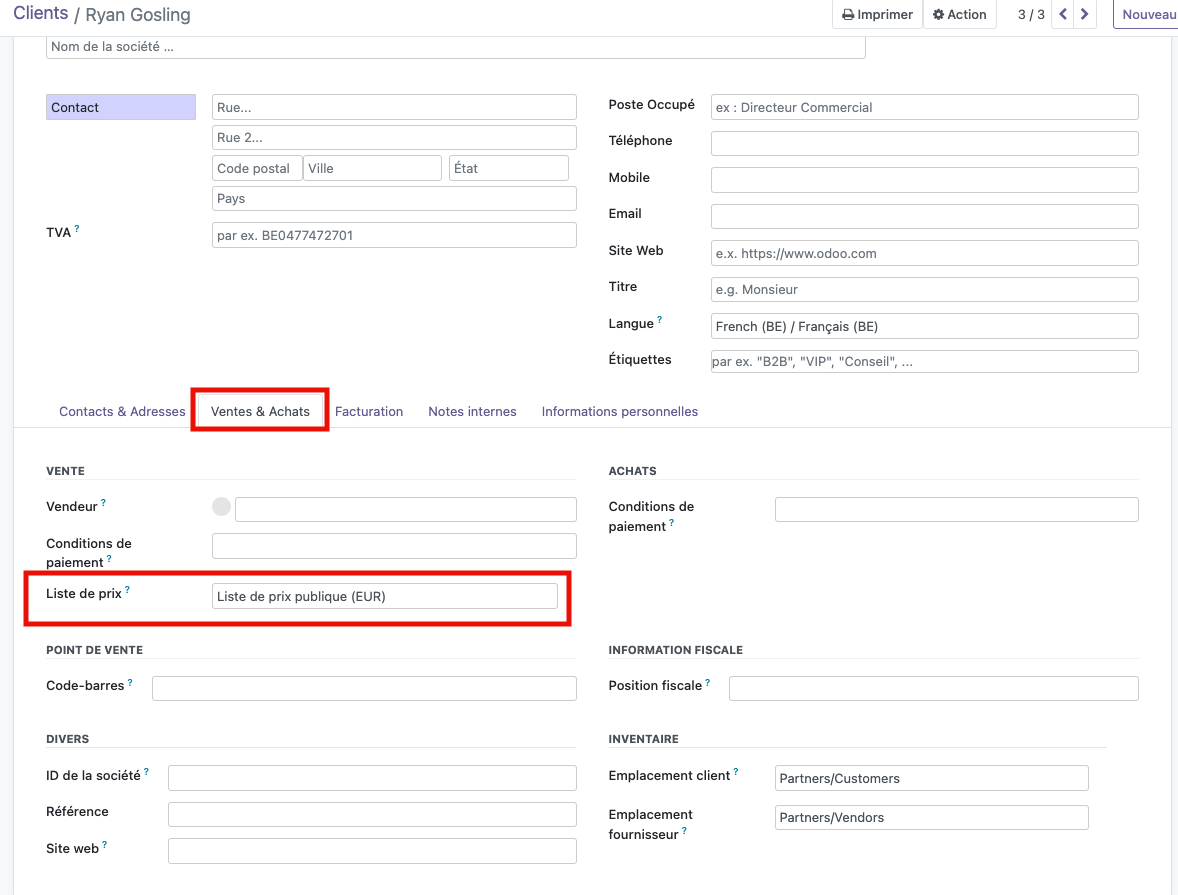Viewport: 1178px width, 895px height.
Task: Switch to the Informations personnelles tab
Action: (x=619, y=411)
